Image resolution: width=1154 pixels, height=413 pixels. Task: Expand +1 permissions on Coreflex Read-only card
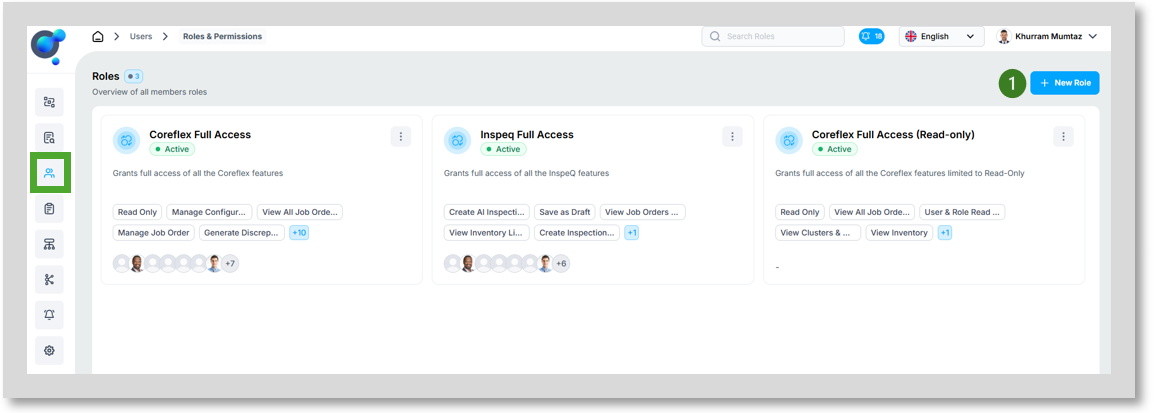[945, 233]
